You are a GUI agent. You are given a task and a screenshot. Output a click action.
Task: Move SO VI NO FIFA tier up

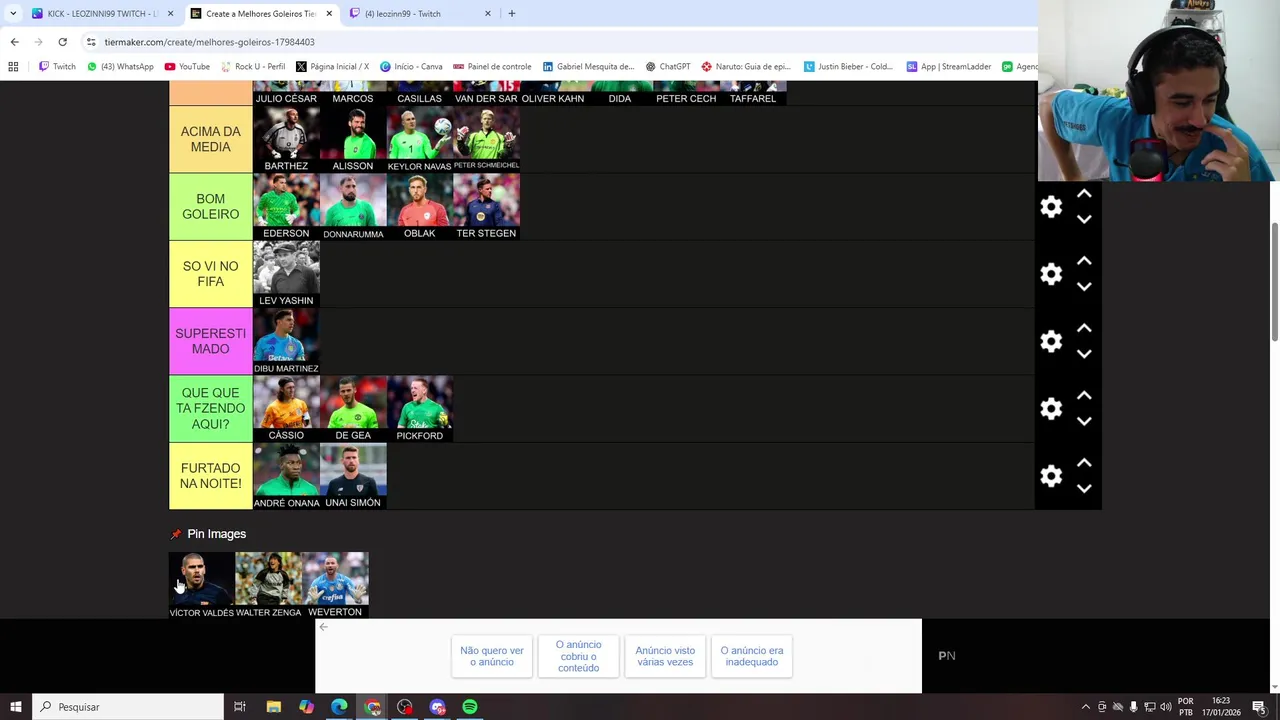[x=1084, y=261]
